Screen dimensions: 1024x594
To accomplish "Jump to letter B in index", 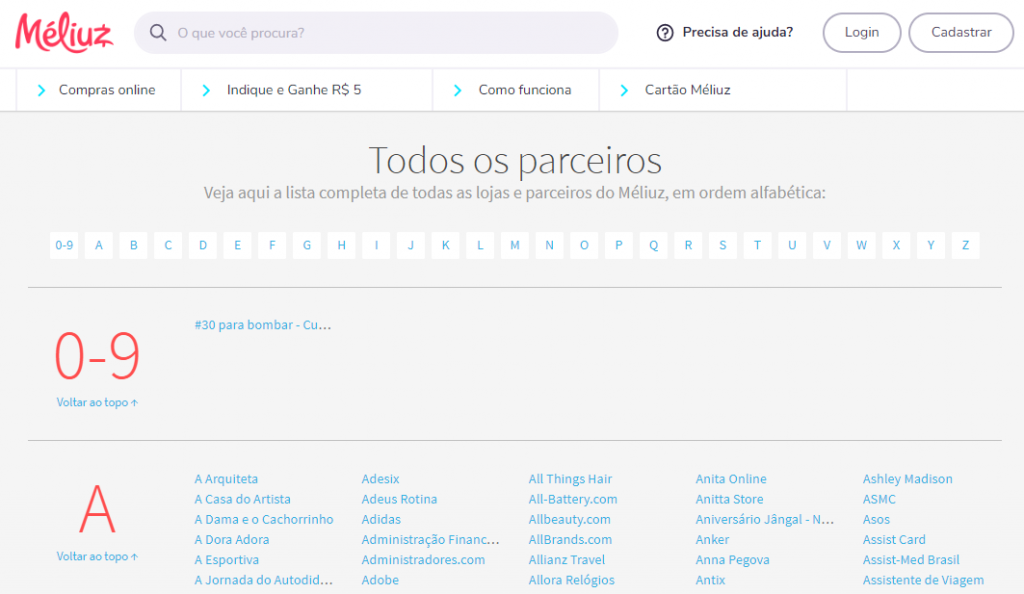I will [x=133, y=245].
